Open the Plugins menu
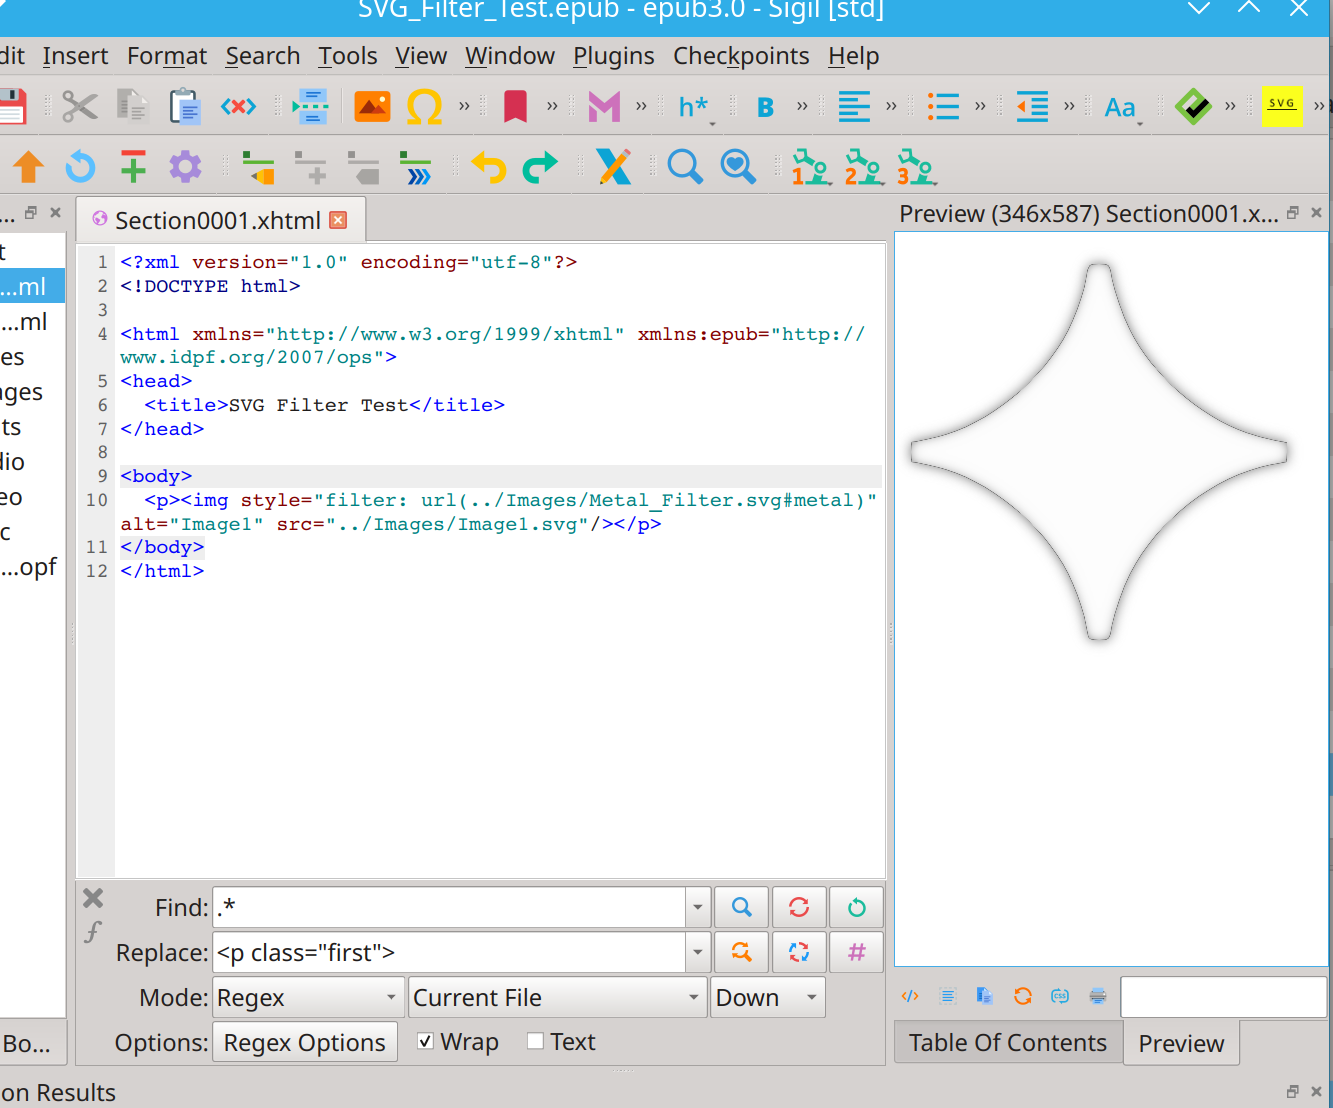Viewport: 1333px width, 1108px height. click(x=613, y=56)
